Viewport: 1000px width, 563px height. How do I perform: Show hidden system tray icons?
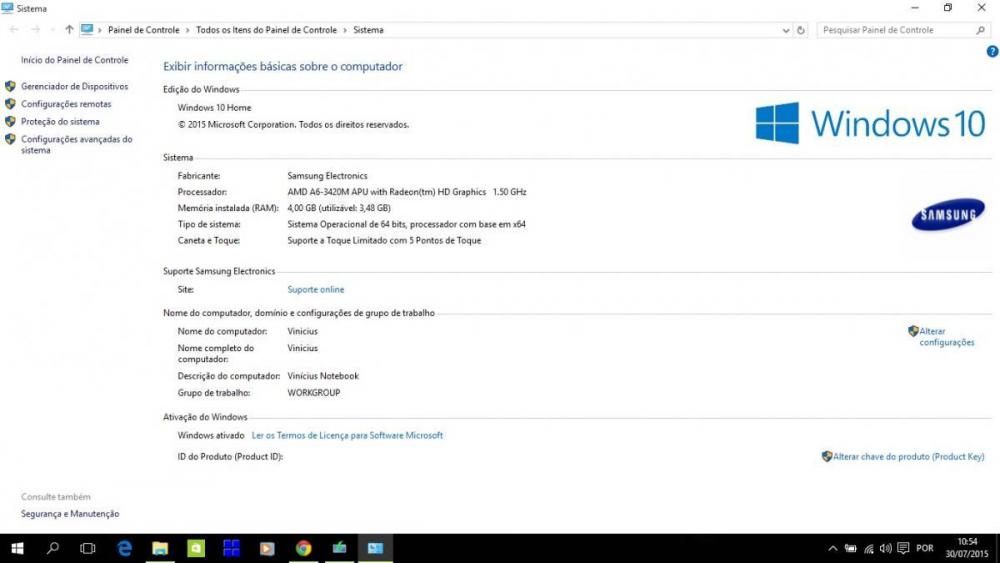pos(833,548)
